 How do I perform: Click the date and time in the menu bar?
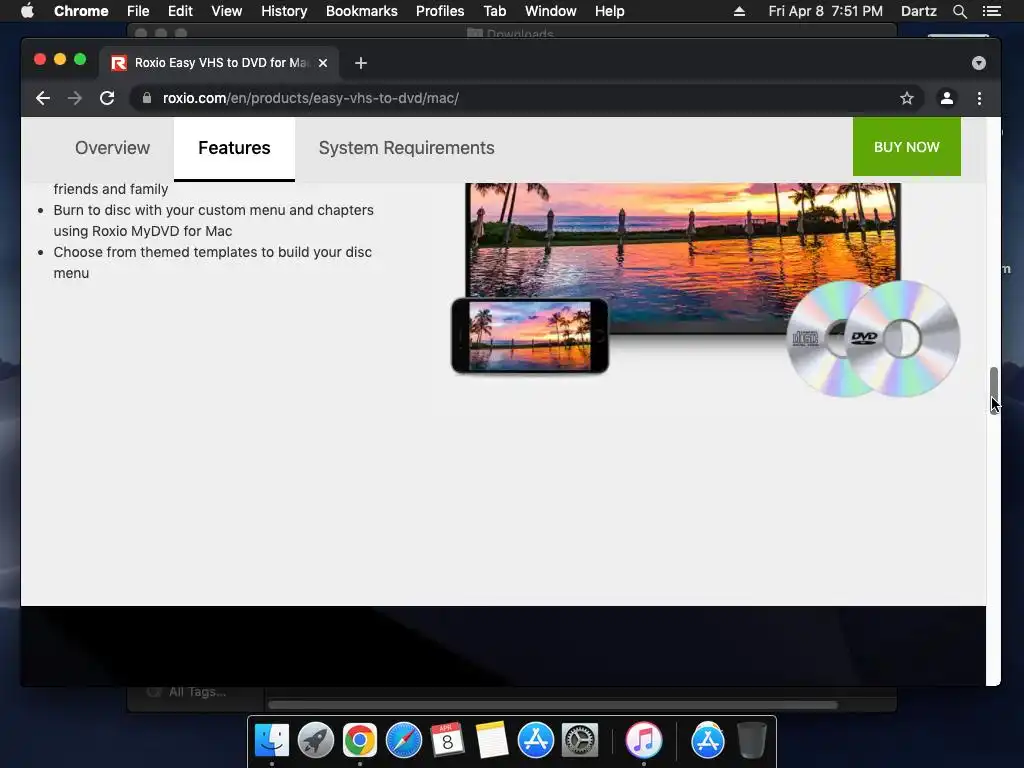[x=825, y=11]
